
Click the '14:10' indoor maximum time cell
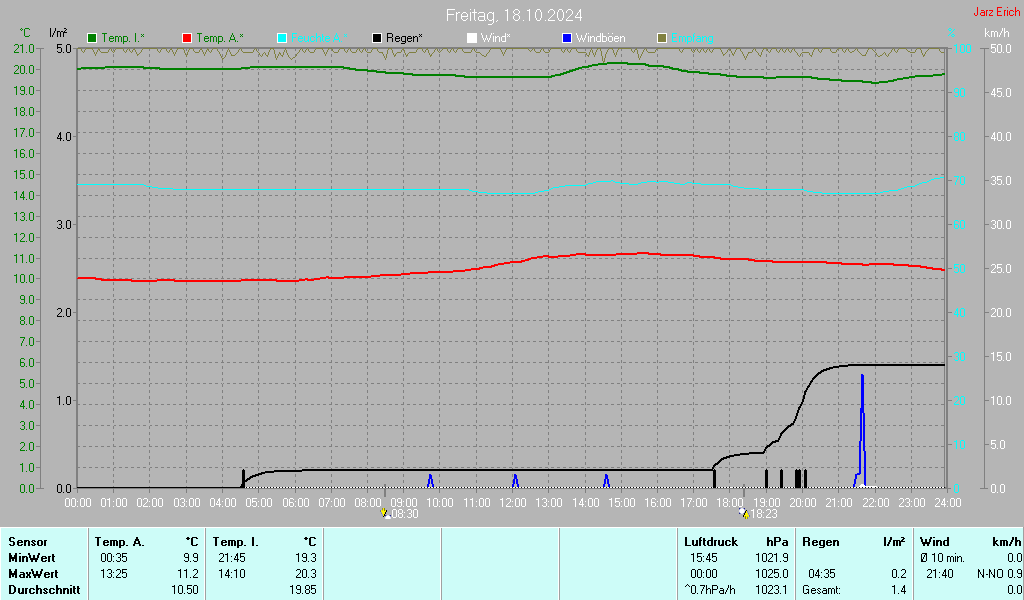tap(232, 574)
